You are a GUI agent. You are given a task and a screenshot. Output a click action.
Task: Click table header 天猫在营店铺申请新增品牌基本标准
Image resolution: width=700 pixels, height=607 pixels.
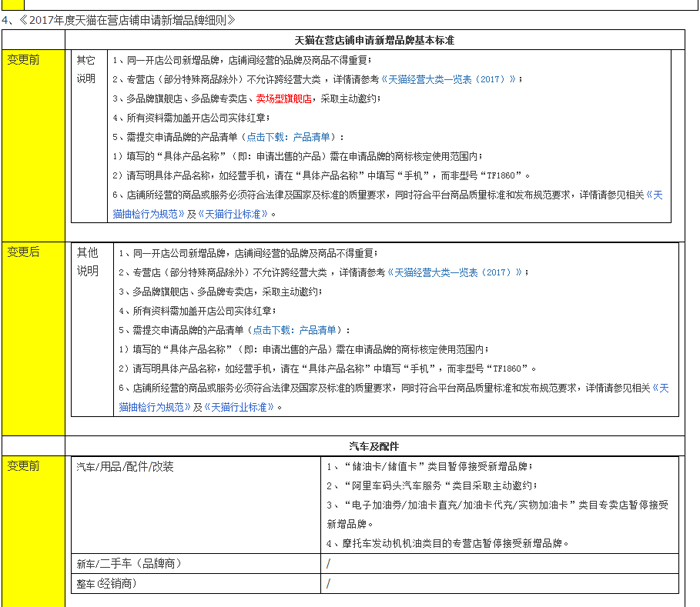click(375, 40)
